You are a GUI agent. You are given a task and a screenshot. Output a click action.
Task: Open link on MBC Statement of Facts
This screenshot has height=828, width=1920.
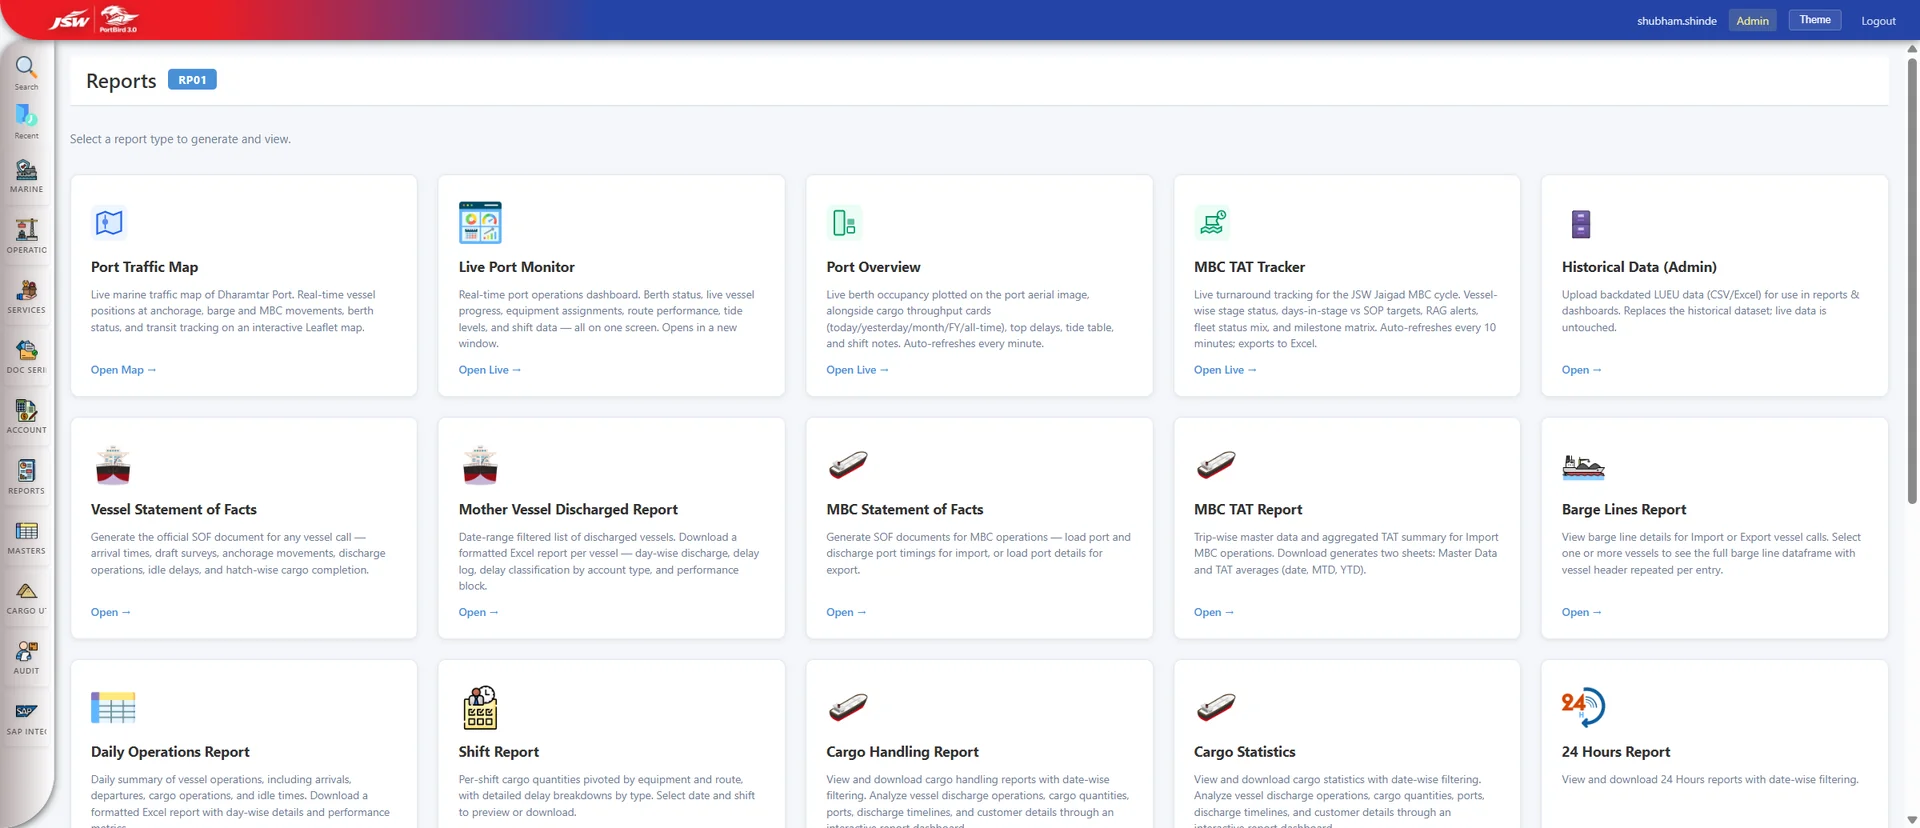click(846, 612)
